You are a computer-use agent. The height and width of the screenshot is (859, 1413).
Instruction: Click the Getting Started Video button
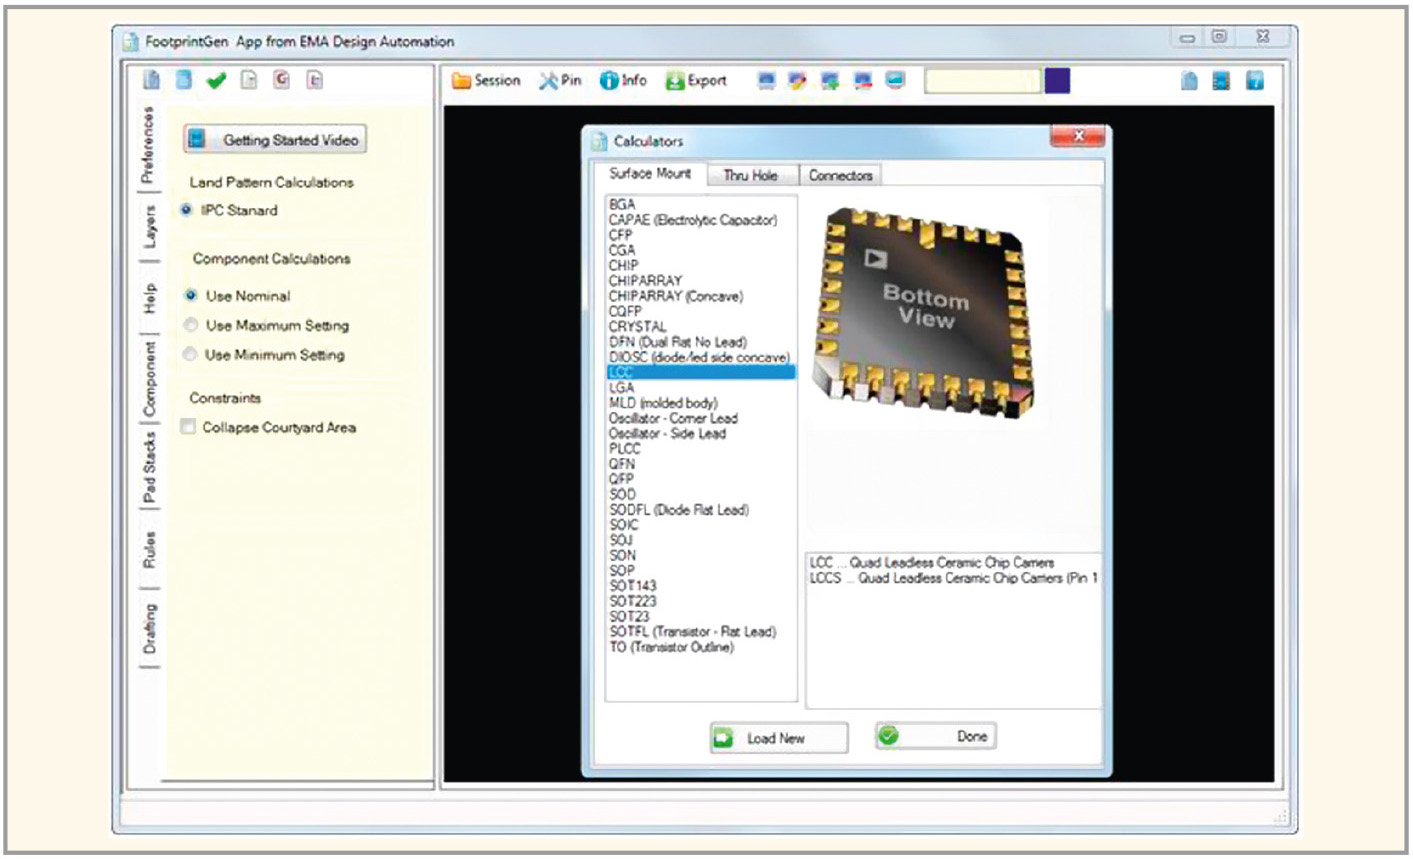point(275,140)
